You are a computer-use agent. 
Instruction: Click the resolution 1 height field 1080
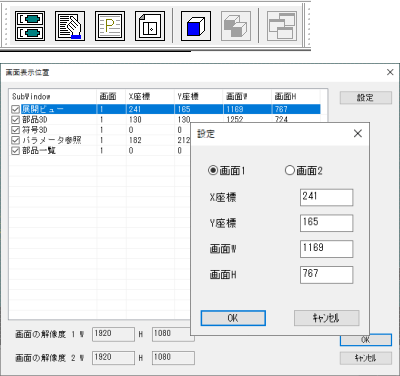point(173,334)
